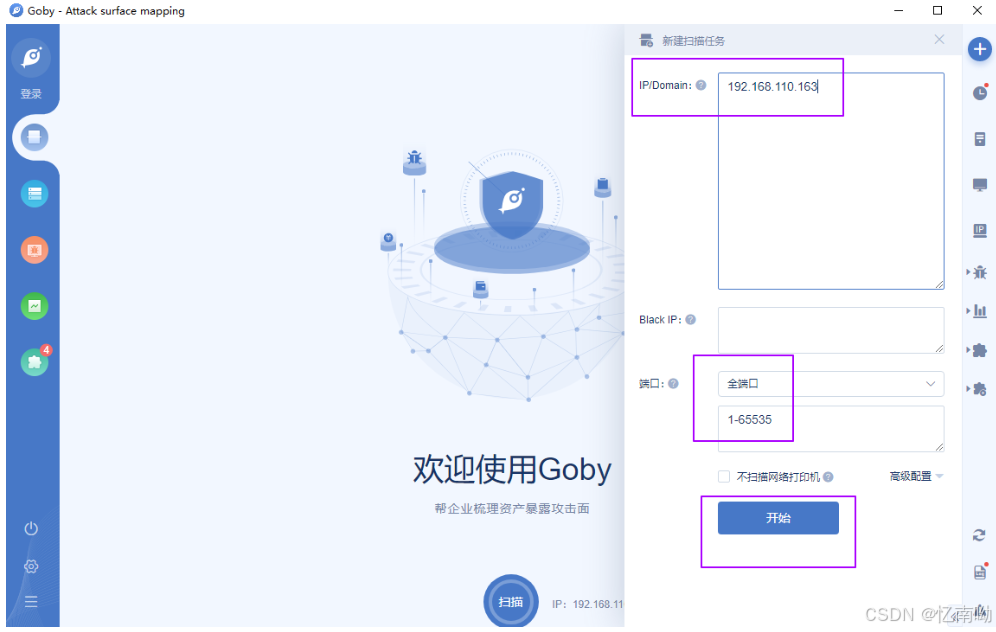This screenshot has width=996, height=632.
Task: Click the help icon beside Black IP label
Action: click(690, 319)
